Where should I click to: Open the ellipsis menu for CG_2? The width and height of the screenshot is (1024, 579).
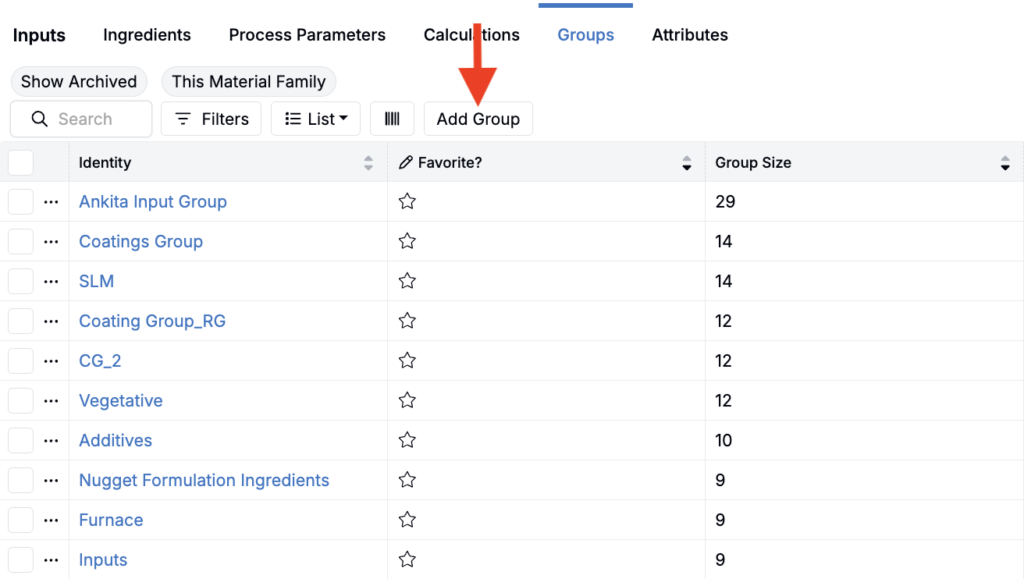[52, 361]
